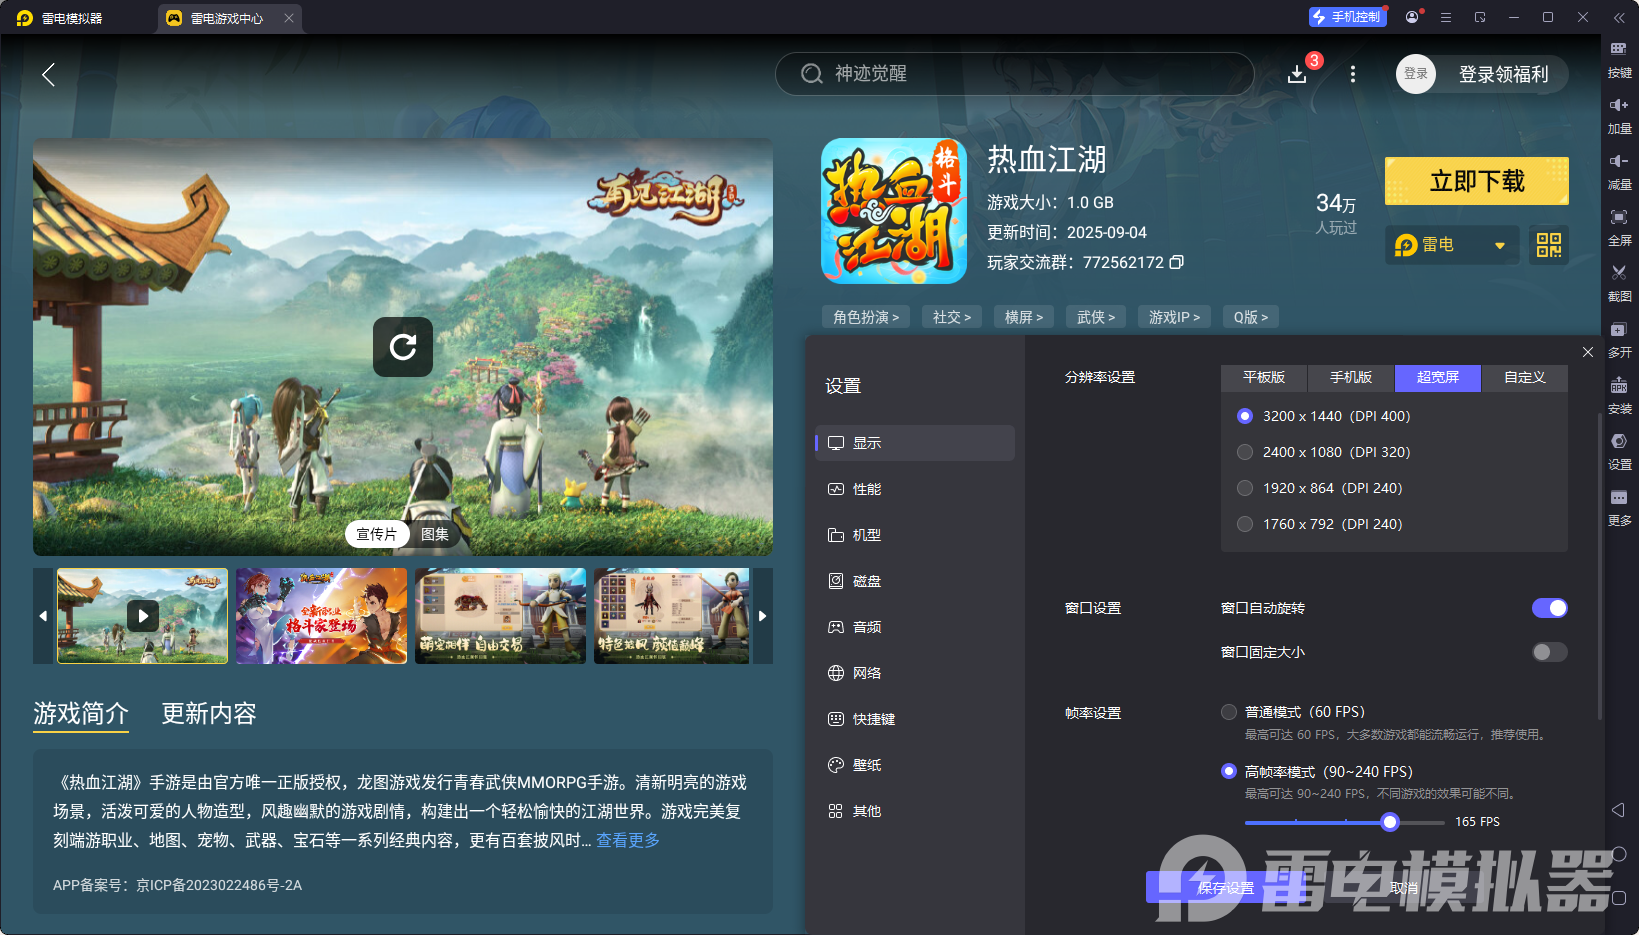Switch to 手机版 resolution tab
Image resolution: width=1639 pixels, height=935 pixels.
click(x=1351, y=377)
